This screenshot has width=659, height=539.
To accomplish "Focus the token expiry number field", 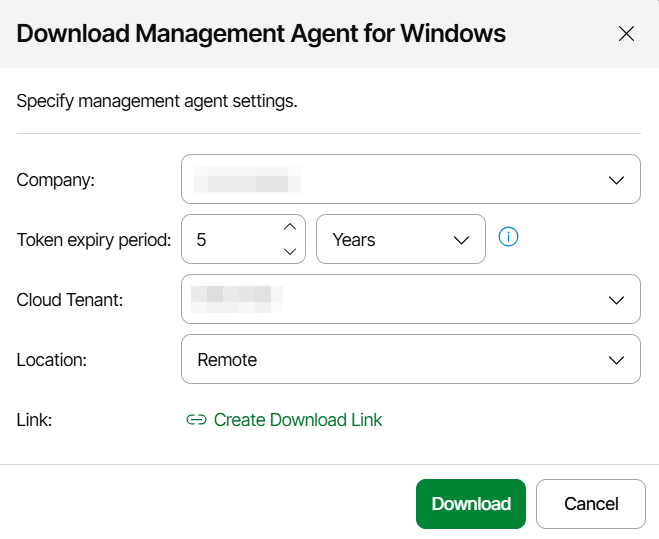I will pos(230,240).
